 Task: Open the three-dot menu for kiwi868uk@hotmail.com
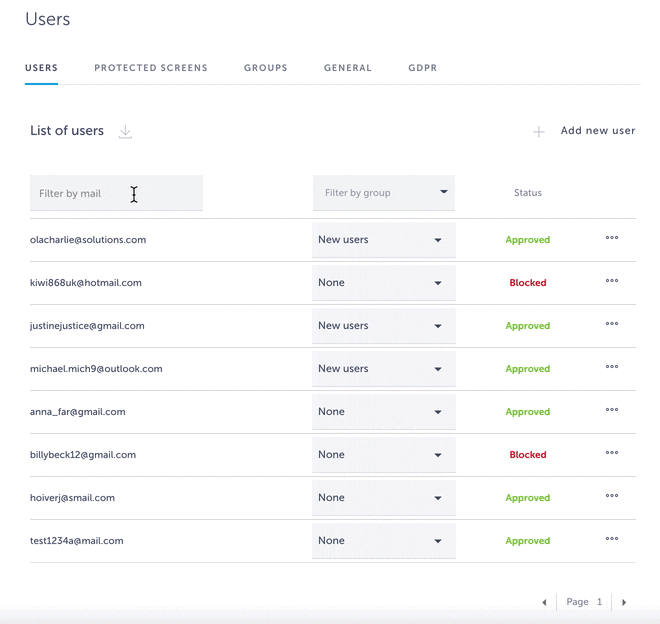click(x=612, y=282)
